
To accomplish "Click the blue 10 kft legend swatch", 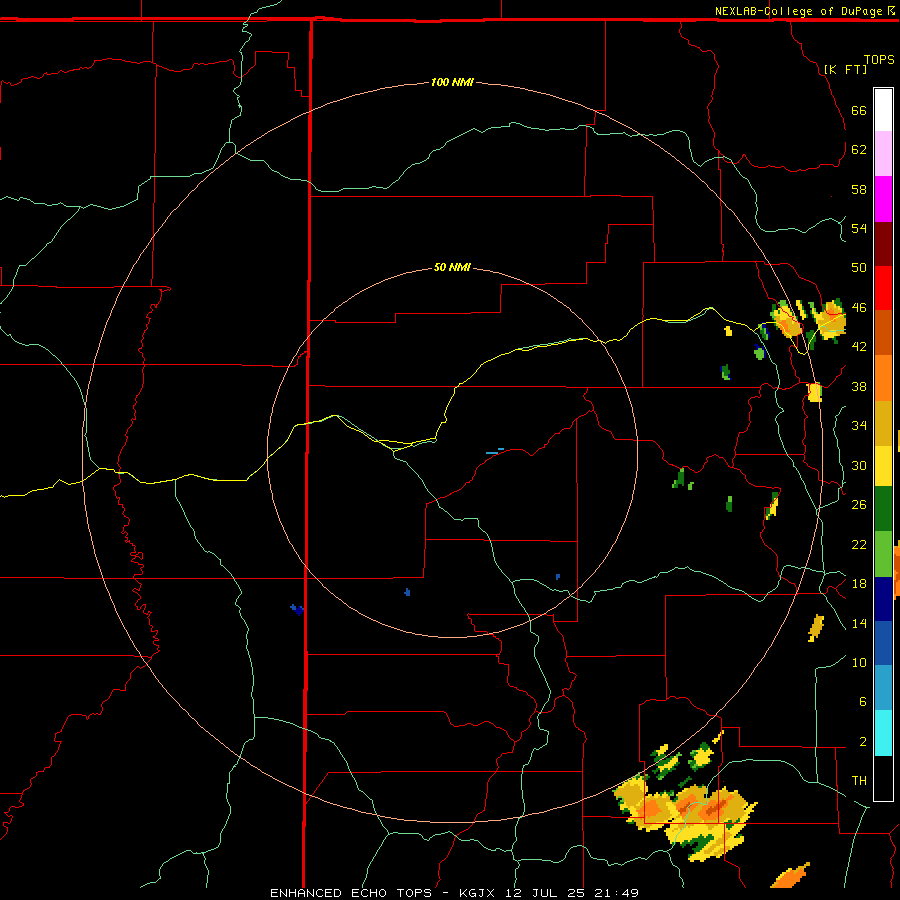I will 883,643.
